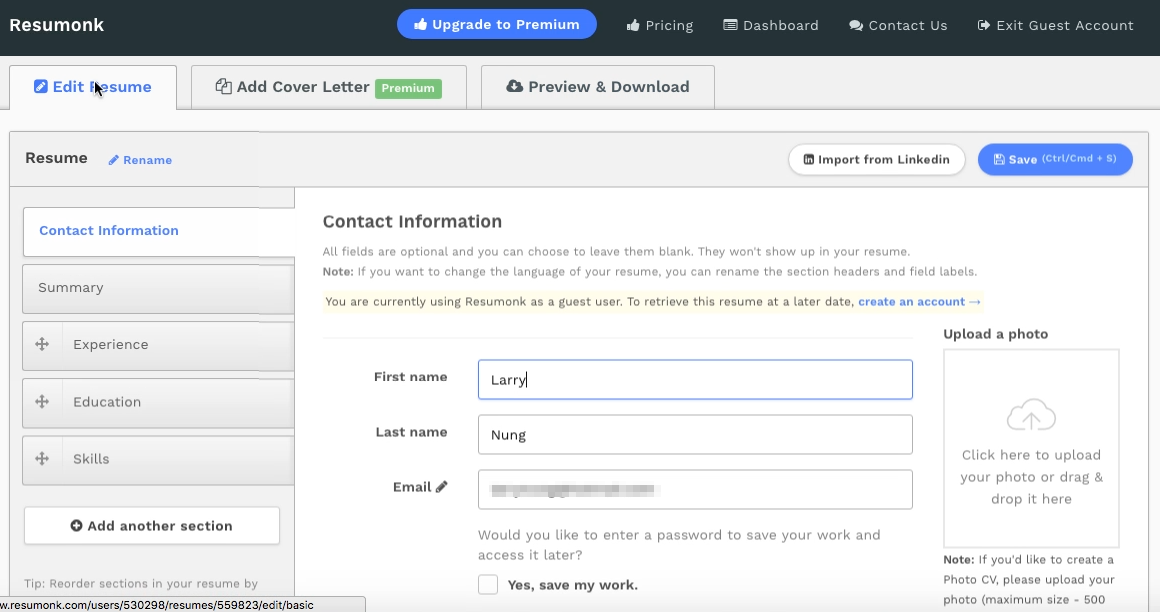This screenshot has width=1160, height=612.
Task: Click the cloud upload photo icon
Action: (1031, 415)
